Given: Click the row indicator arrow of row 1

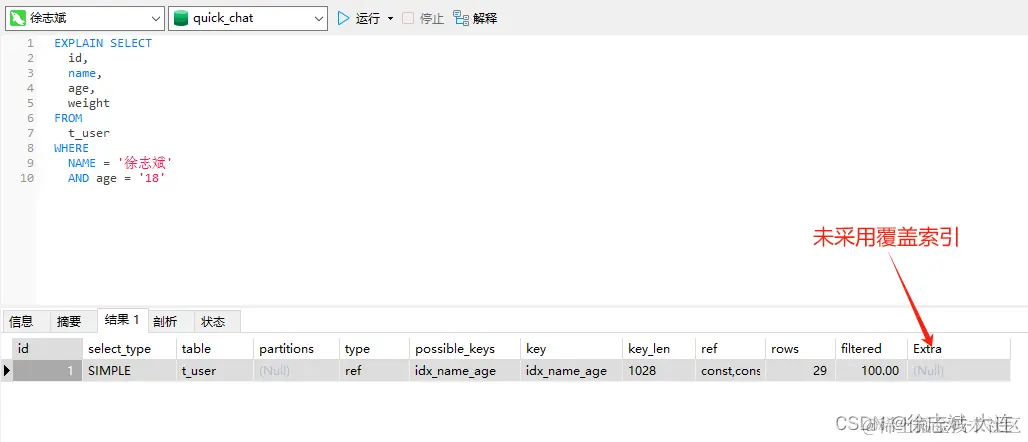Looking at the screenshot, I should coord(7,371).
